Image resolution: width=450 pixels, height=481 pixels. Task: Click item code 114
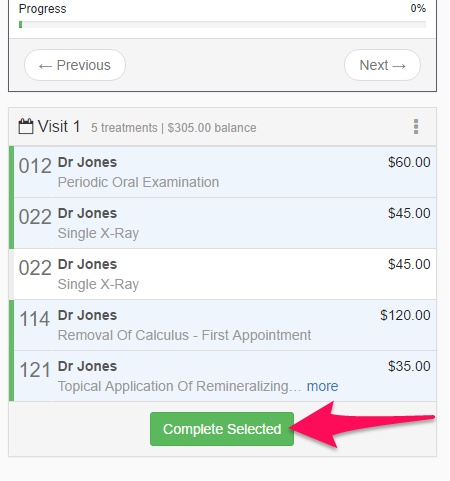pos(35,319)
